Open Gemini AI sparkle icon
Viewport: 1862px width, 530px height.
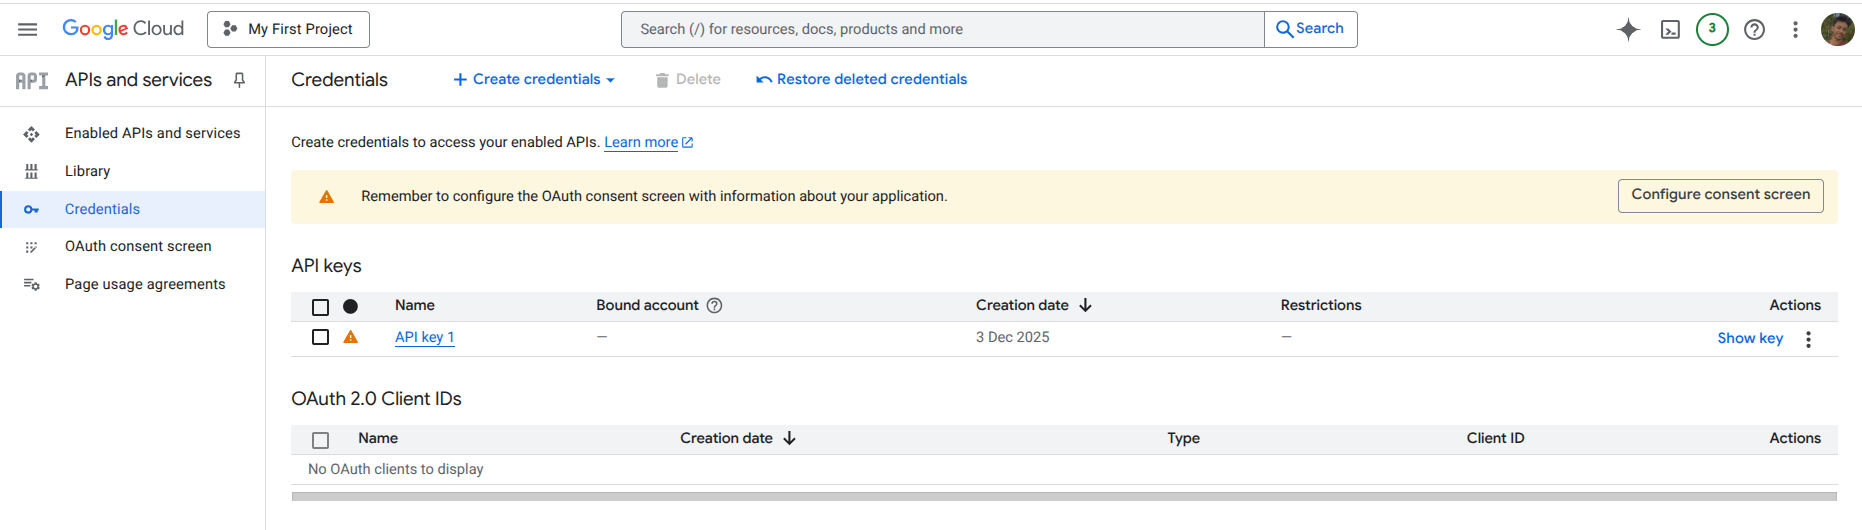(x=1628, y=29)
